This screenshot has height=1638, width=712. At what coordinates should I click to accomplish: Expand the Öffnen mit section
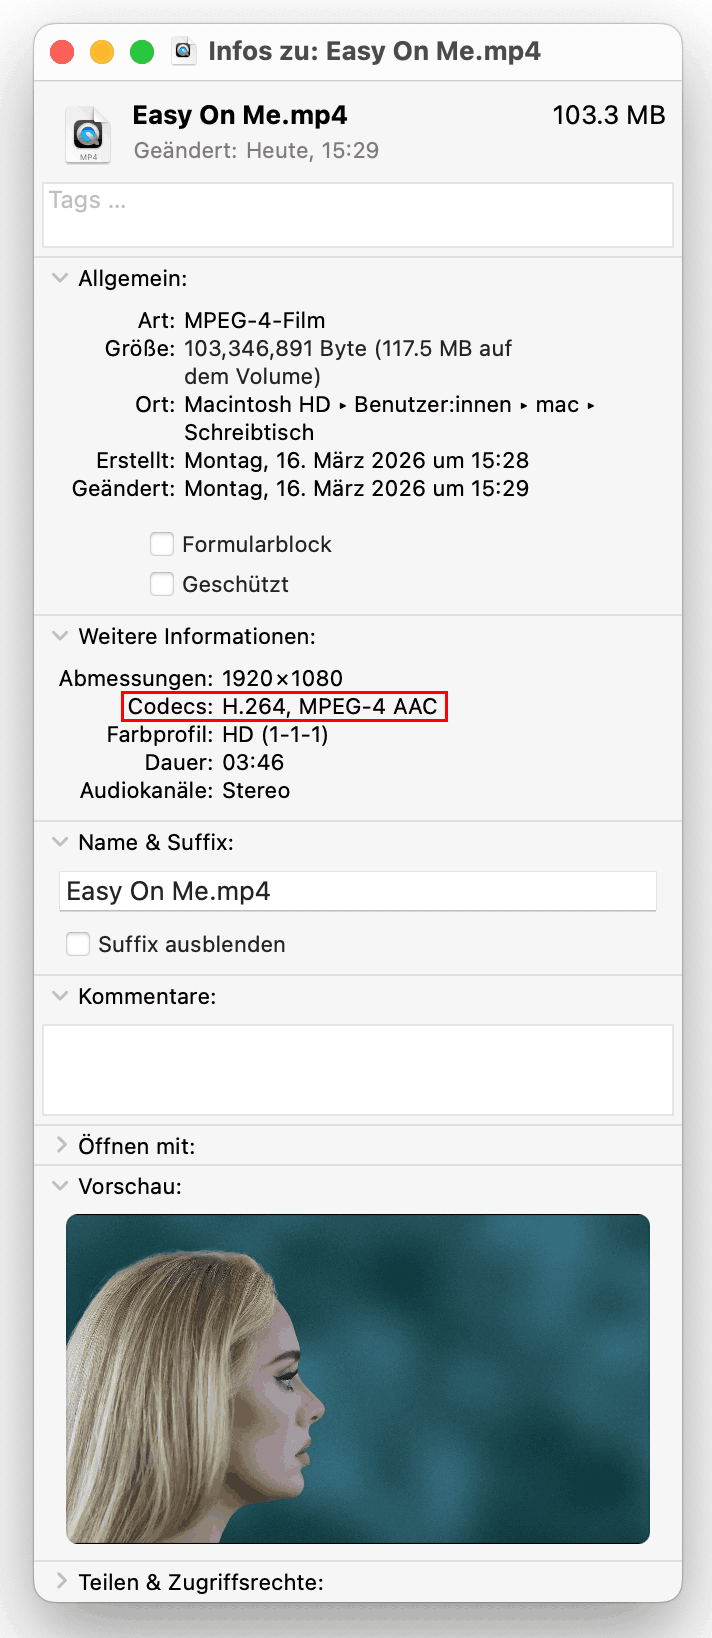coord(60,1145)
